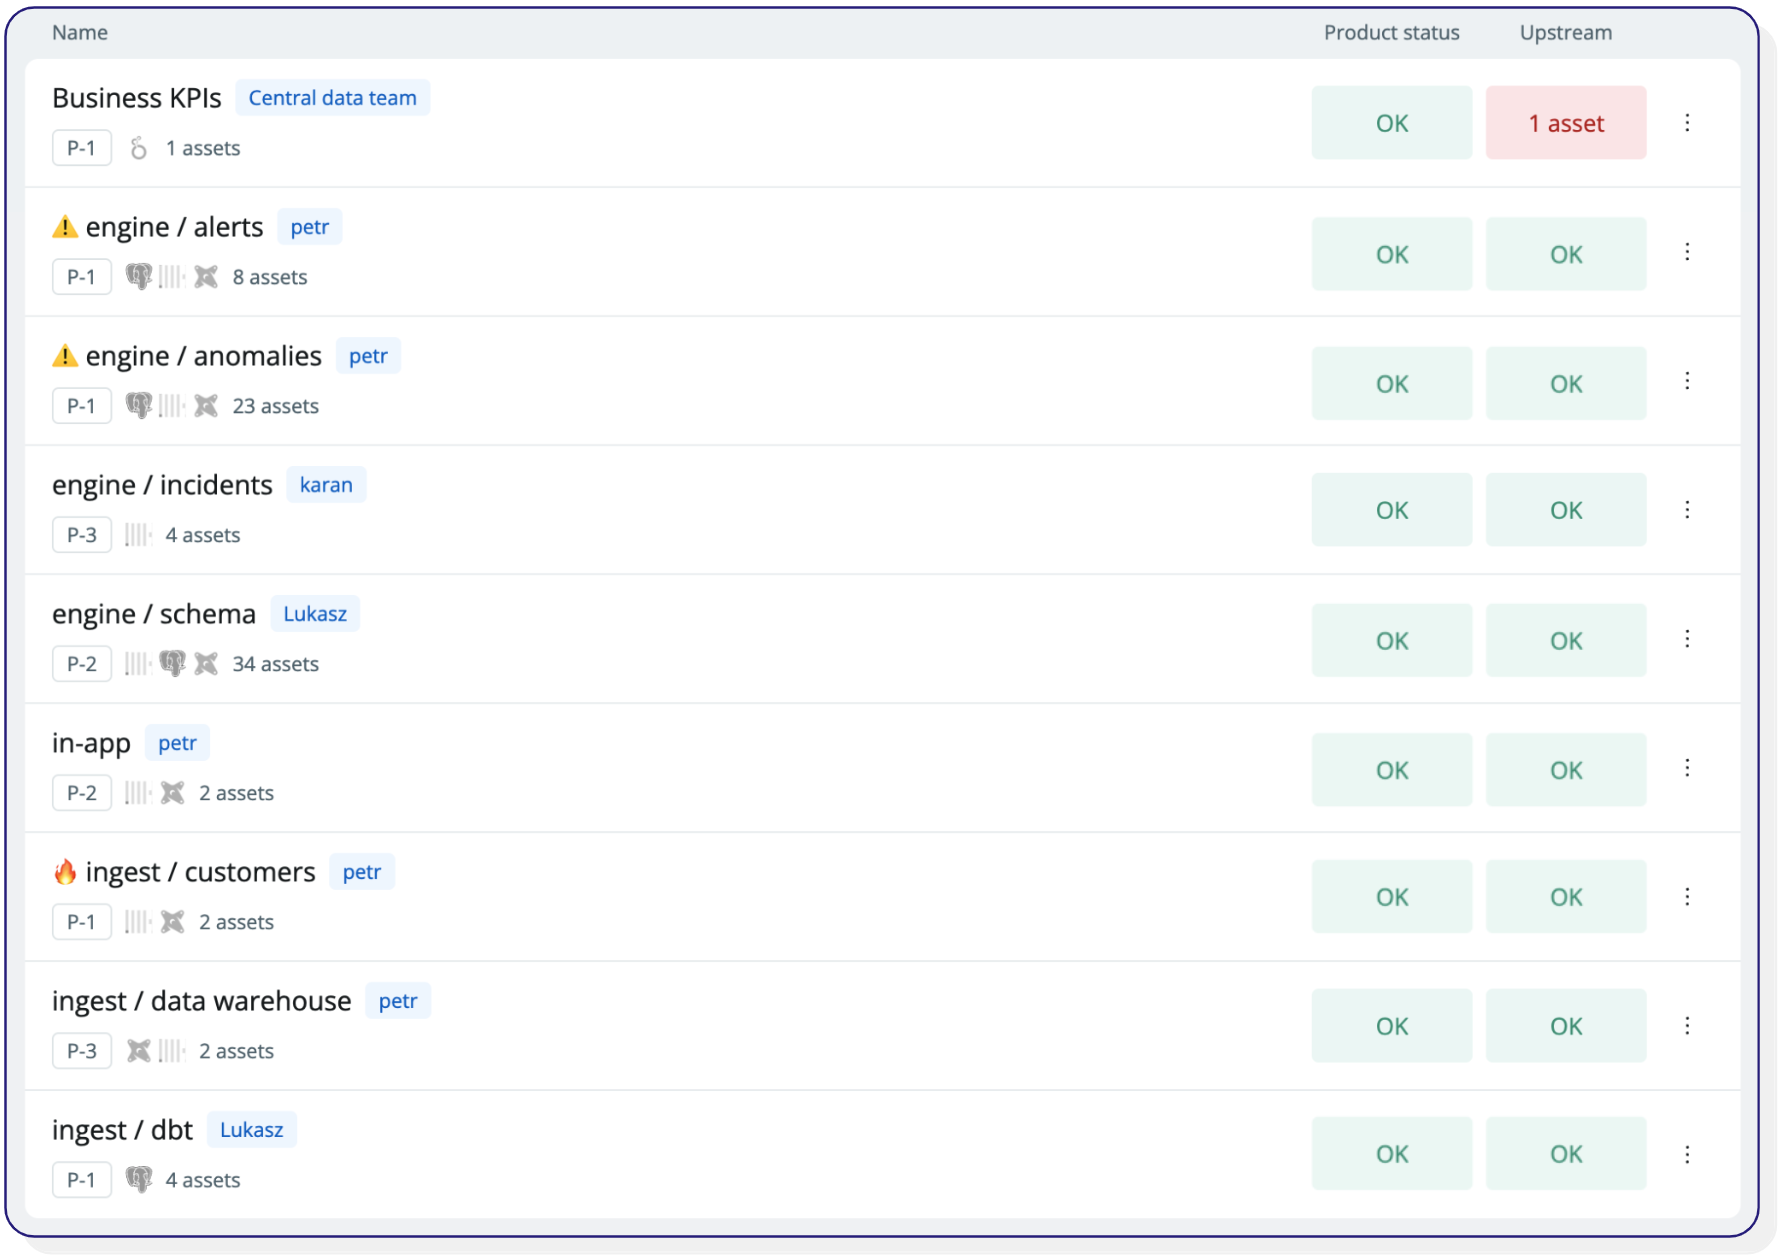Click the PostgreSQL elephant icon in engine / schema
This screenshot has width=1786, height=1260.
[x=173, y=664]
